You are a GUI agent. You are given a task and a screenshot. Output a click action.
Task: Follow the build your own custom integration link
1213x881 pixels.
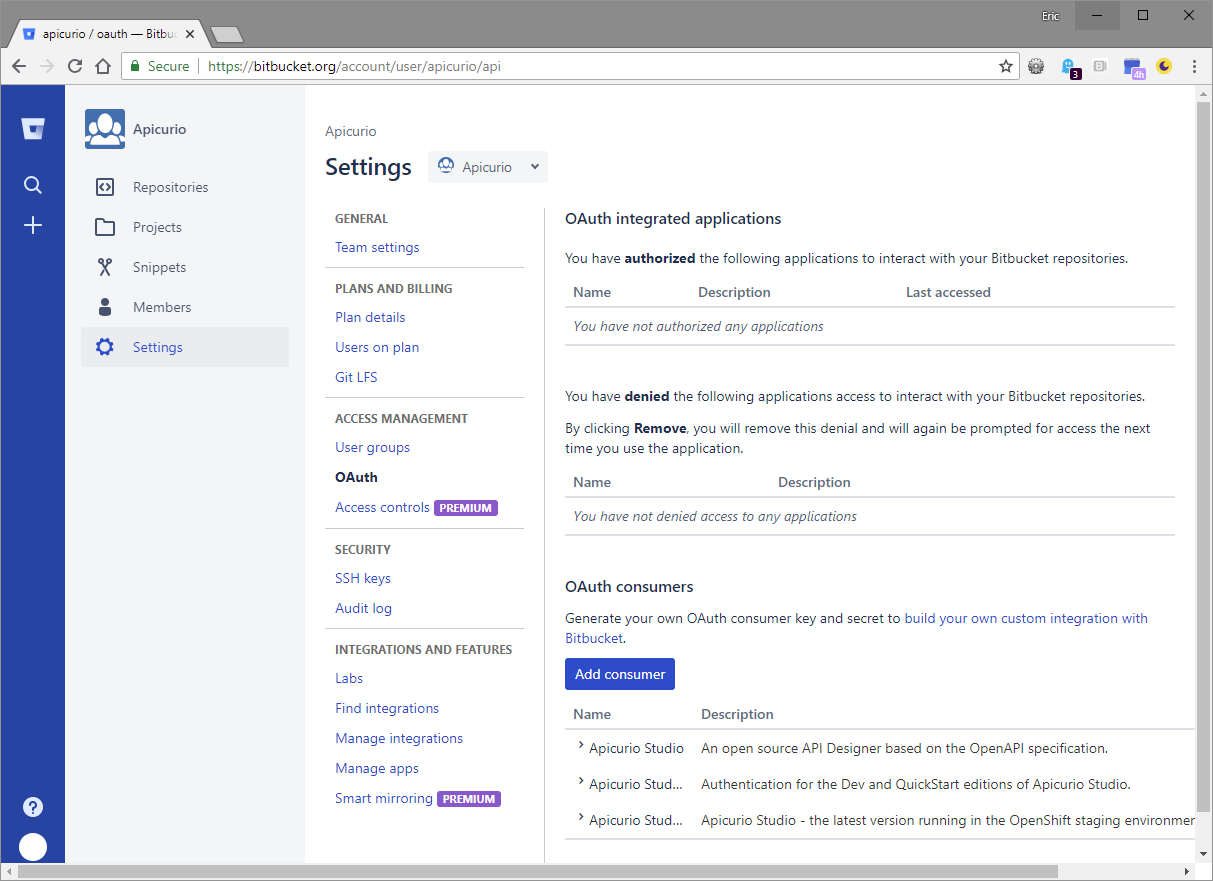pyautogui.click(x=1026, y=618)
